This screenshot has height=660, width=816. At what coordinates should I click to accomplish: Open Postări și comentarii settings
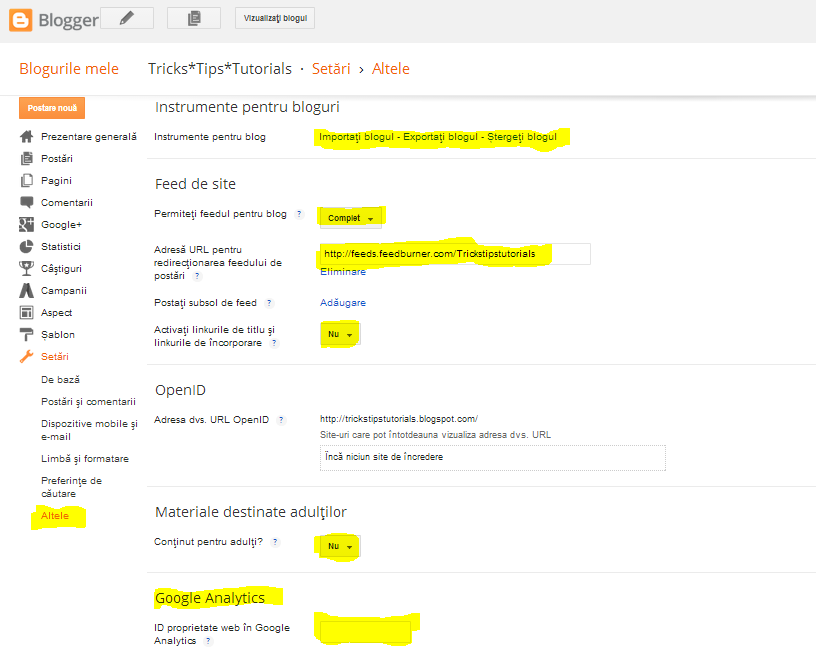pyautogui.click(x=88, y=401)
